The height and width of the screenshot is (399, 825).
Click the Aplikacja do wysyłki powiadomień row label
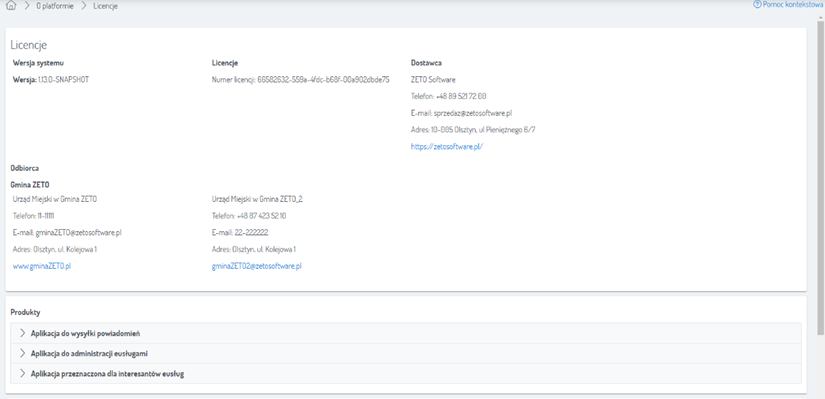(x=85, y=333)
